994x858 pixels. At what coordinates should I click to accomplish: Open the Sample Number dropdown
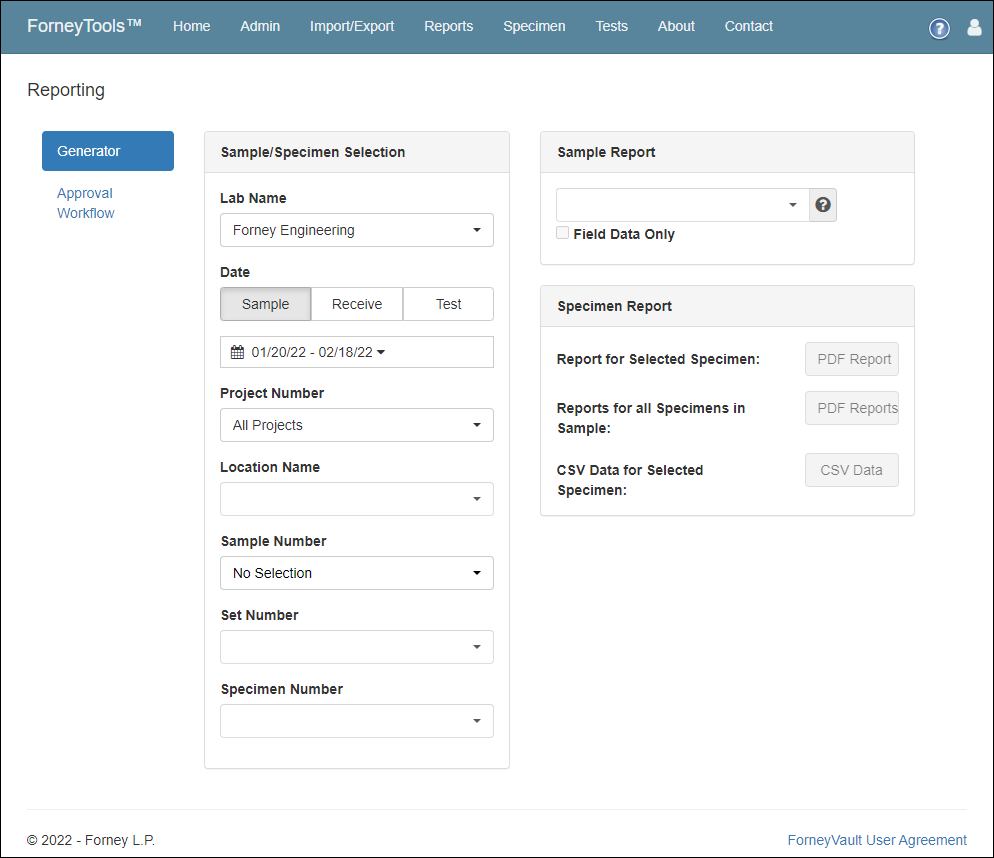click(x=357, y=573)
